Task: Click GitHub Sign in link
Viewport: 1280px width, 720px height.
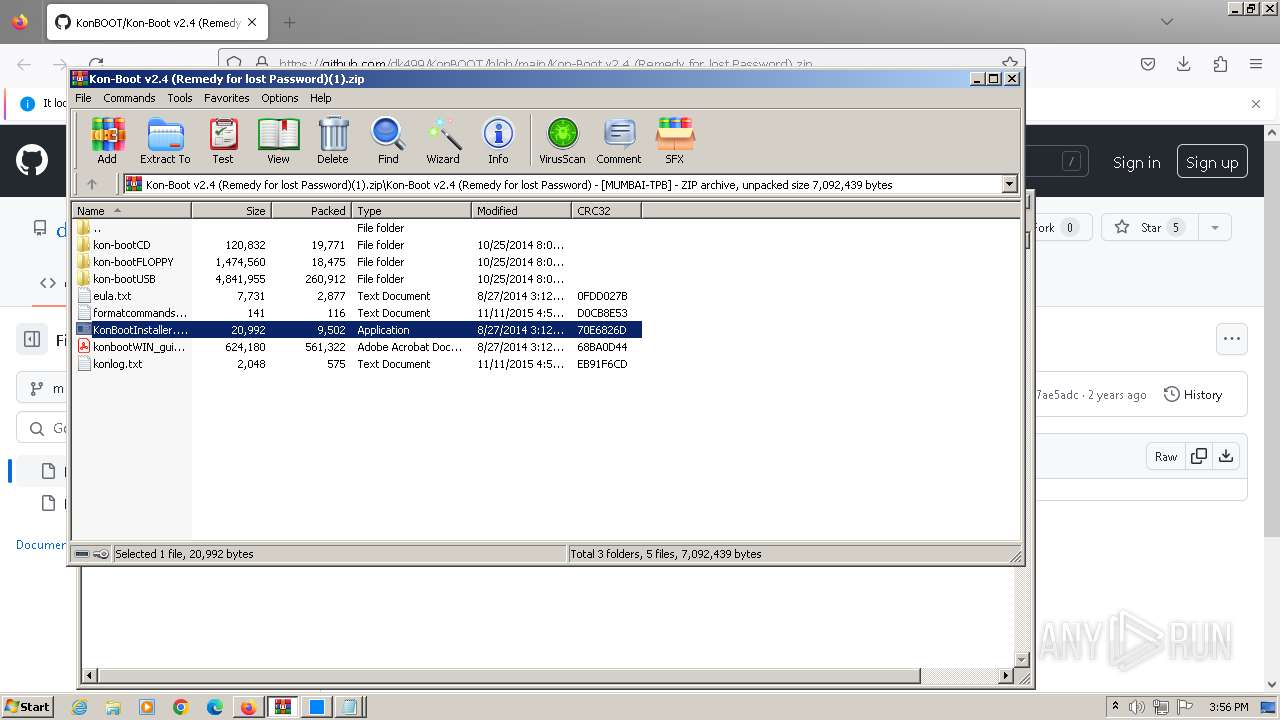Action: 1137,162
